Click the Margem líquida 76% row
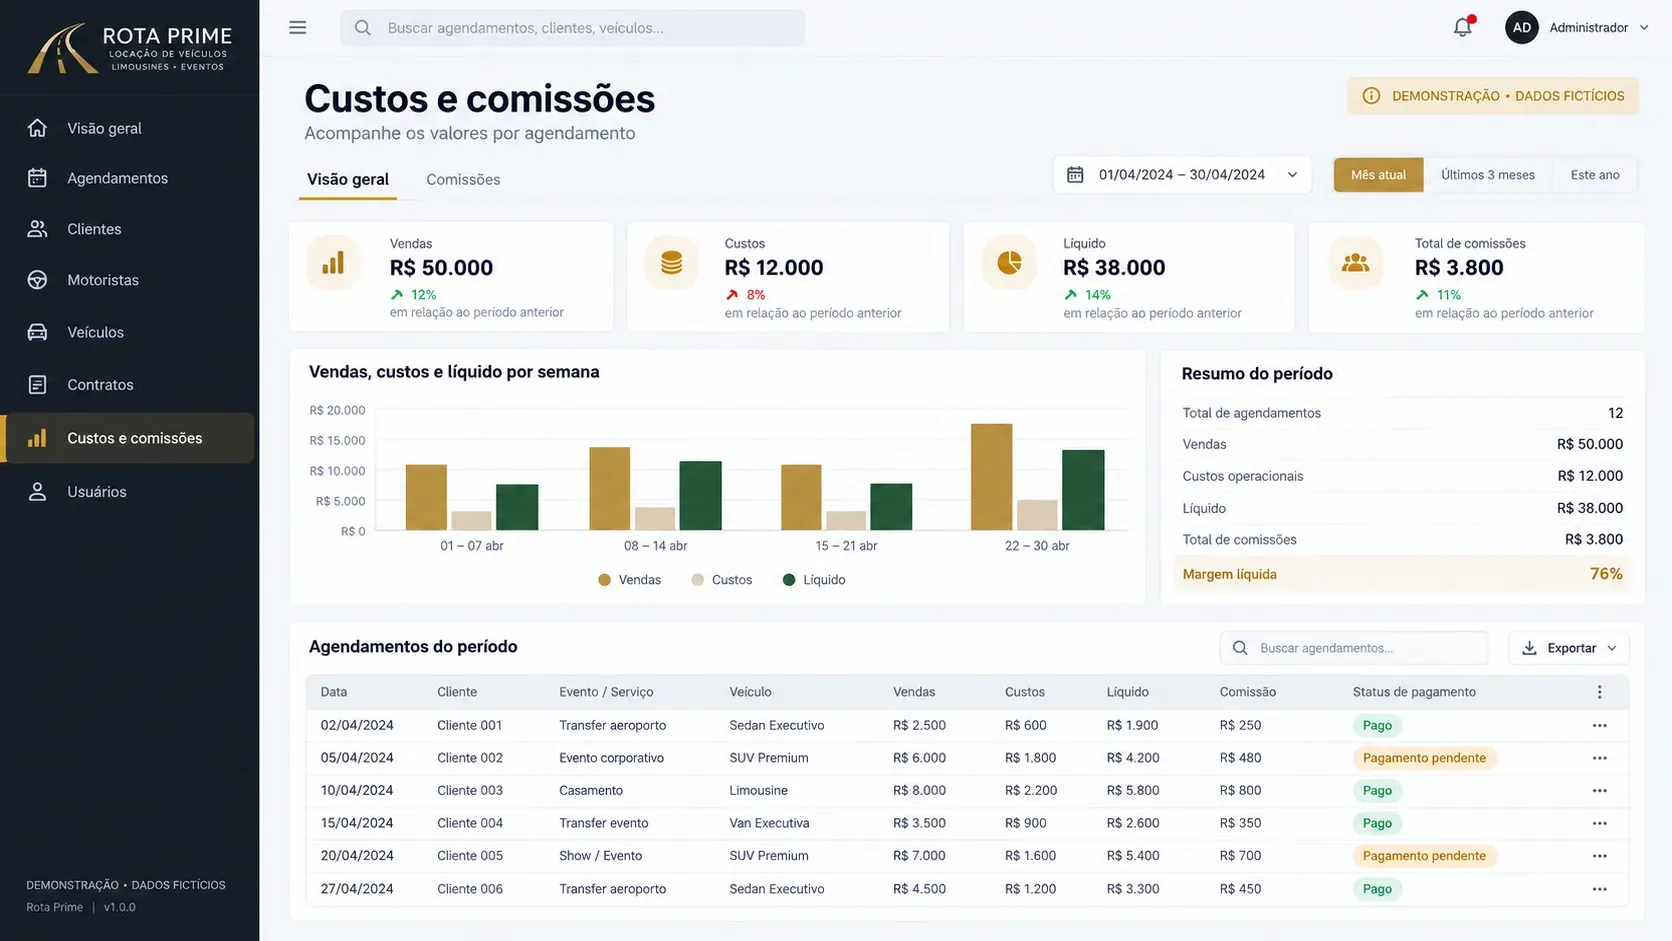 coord(1402,574)
